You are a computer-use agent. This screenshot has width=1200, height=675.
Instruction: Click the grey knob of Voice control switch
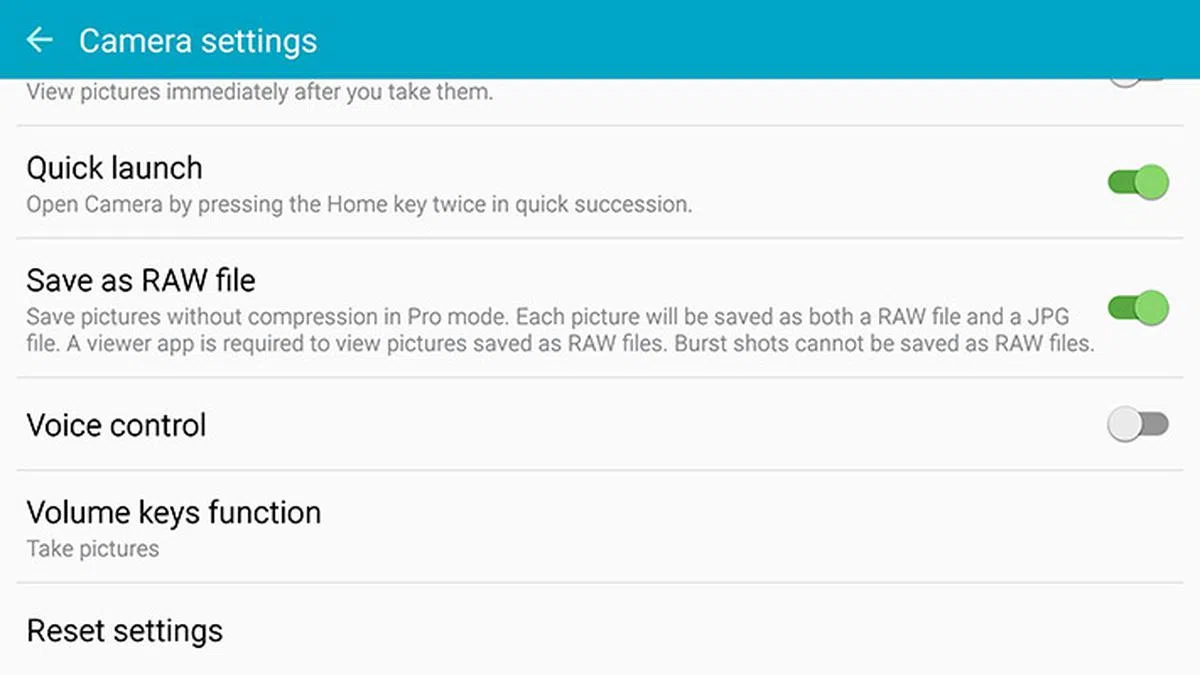[1124, 425]
